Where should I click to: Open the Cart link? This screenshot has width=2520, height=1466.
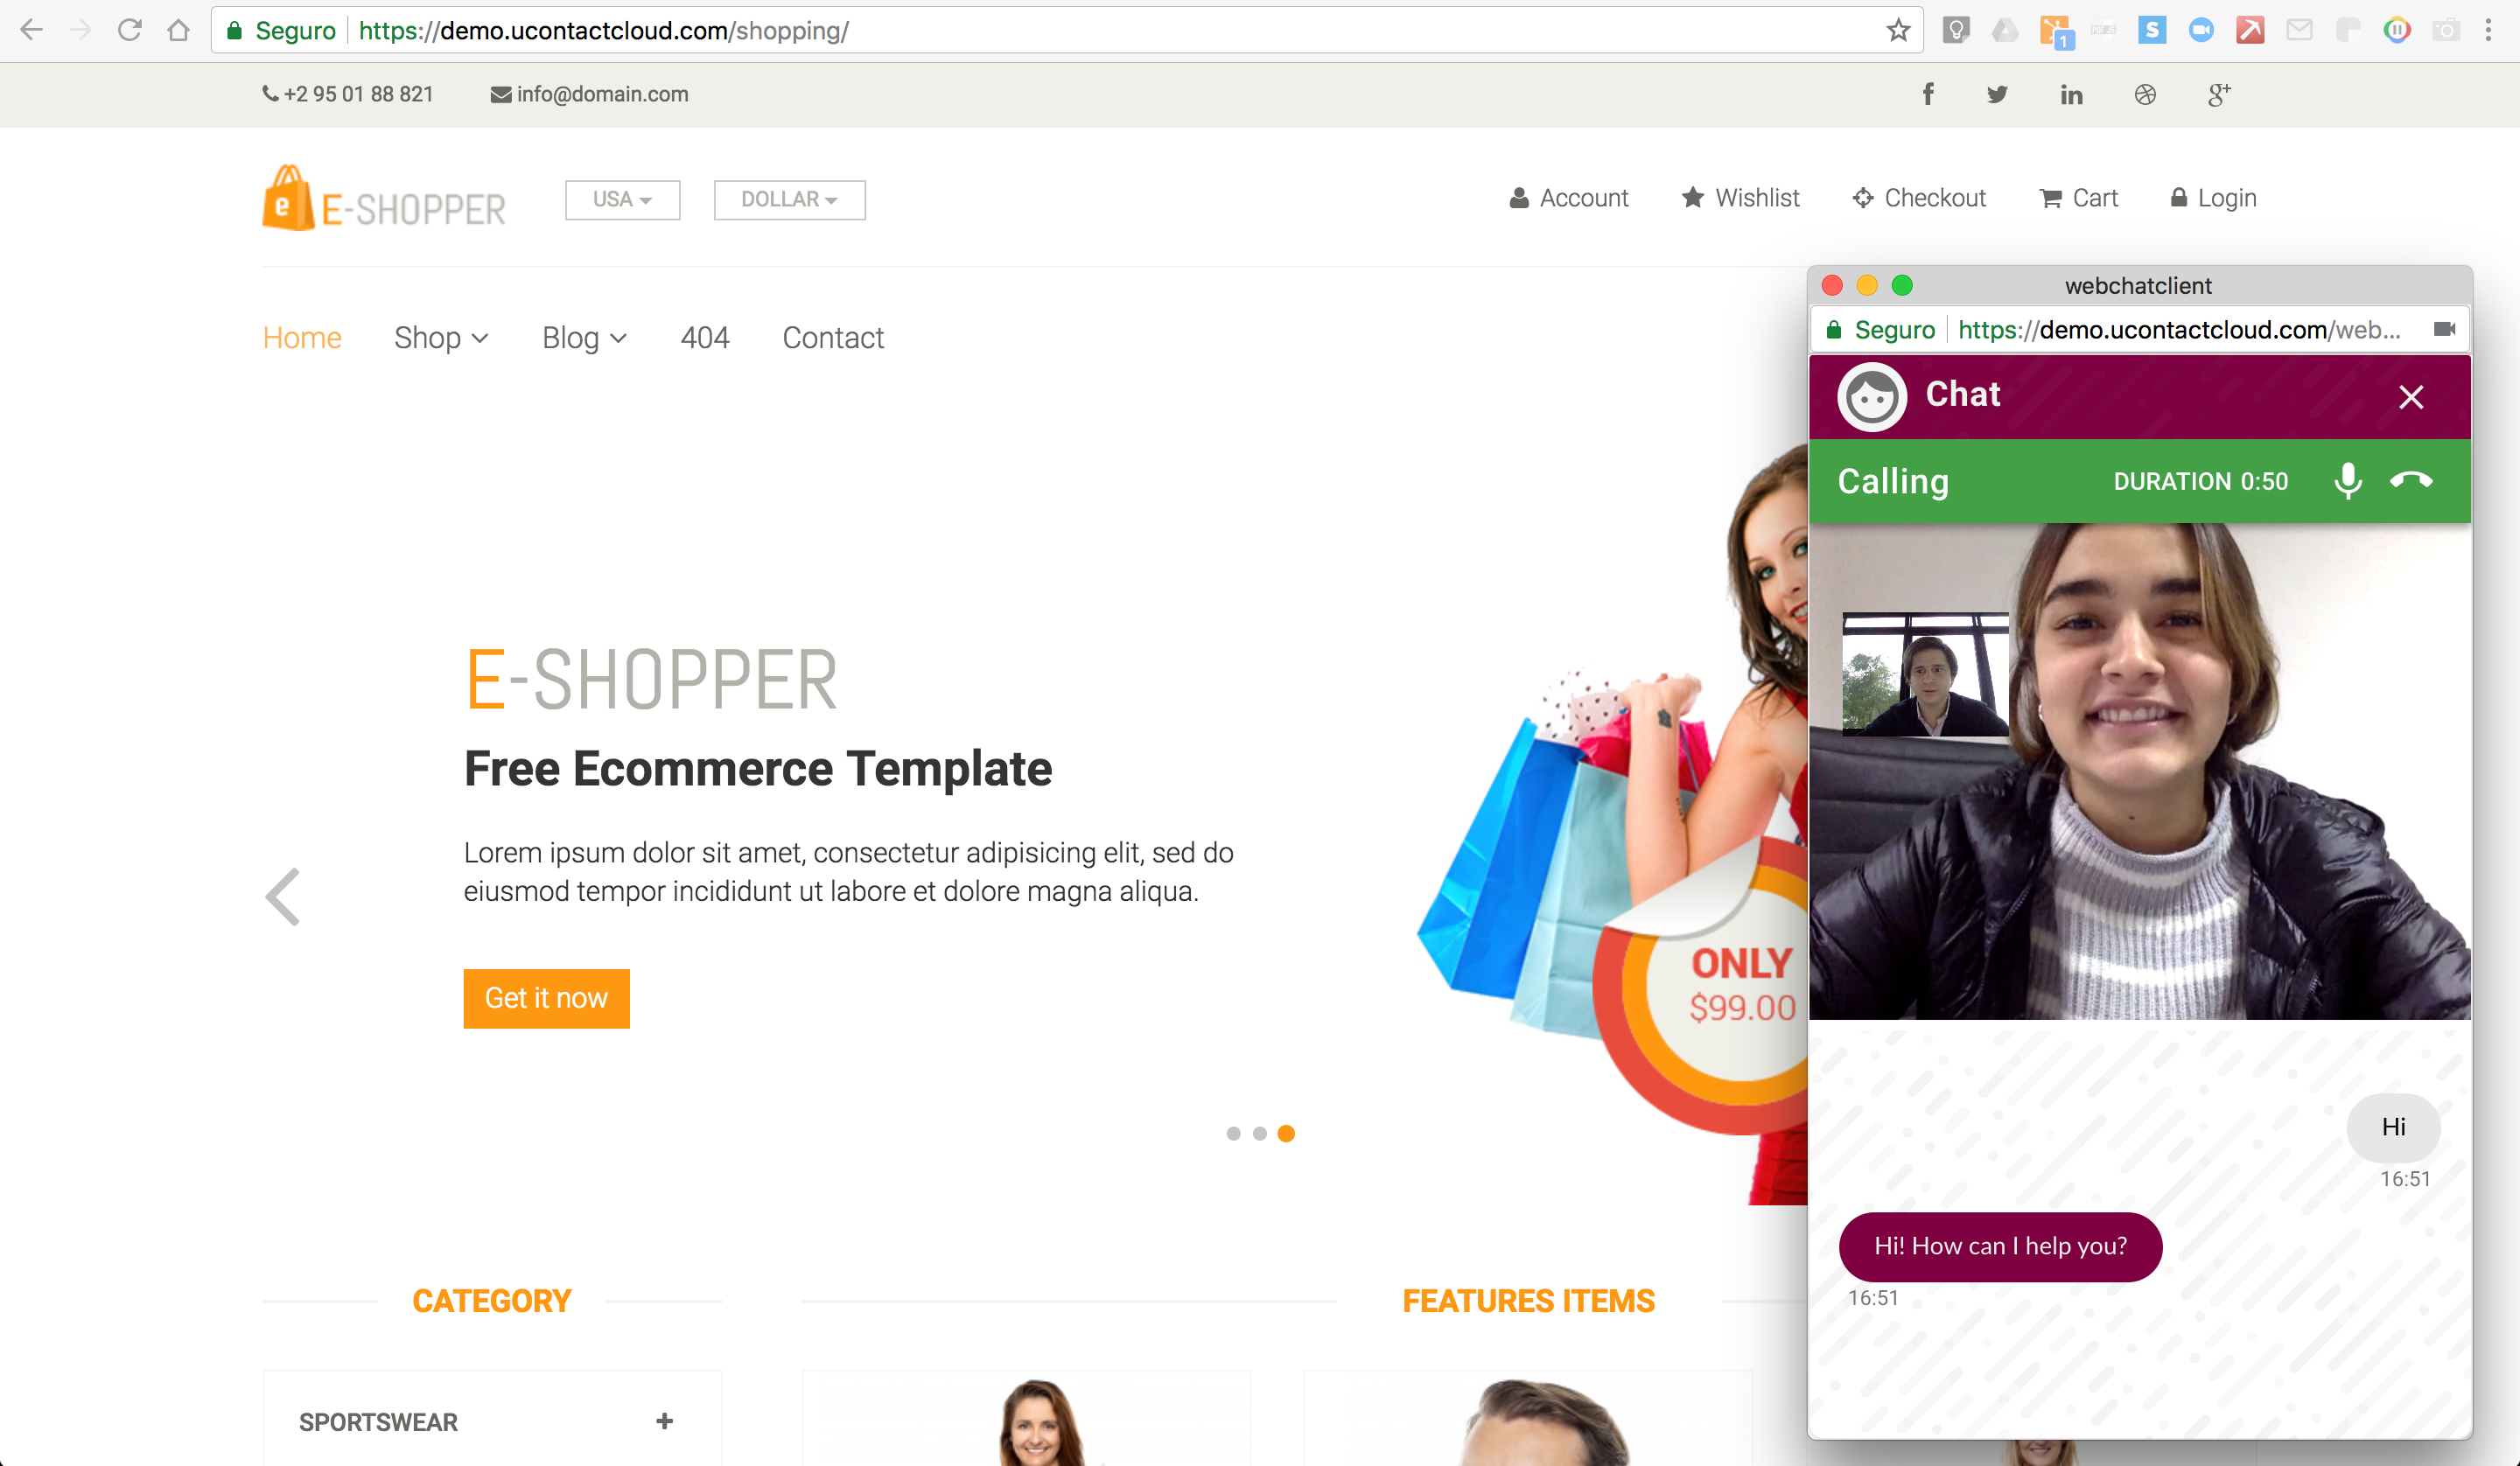coord(2078,198)
